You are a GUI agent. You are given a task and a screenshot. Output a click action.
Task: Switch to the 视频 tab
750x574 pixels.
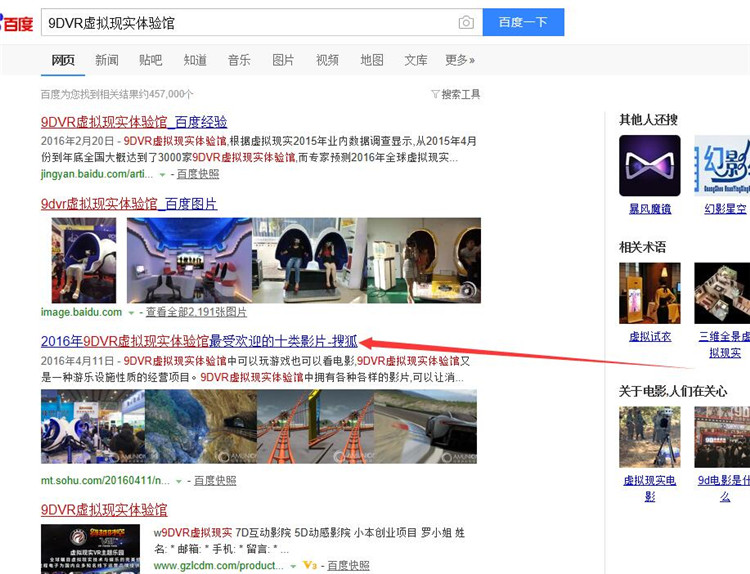[328, 60]
